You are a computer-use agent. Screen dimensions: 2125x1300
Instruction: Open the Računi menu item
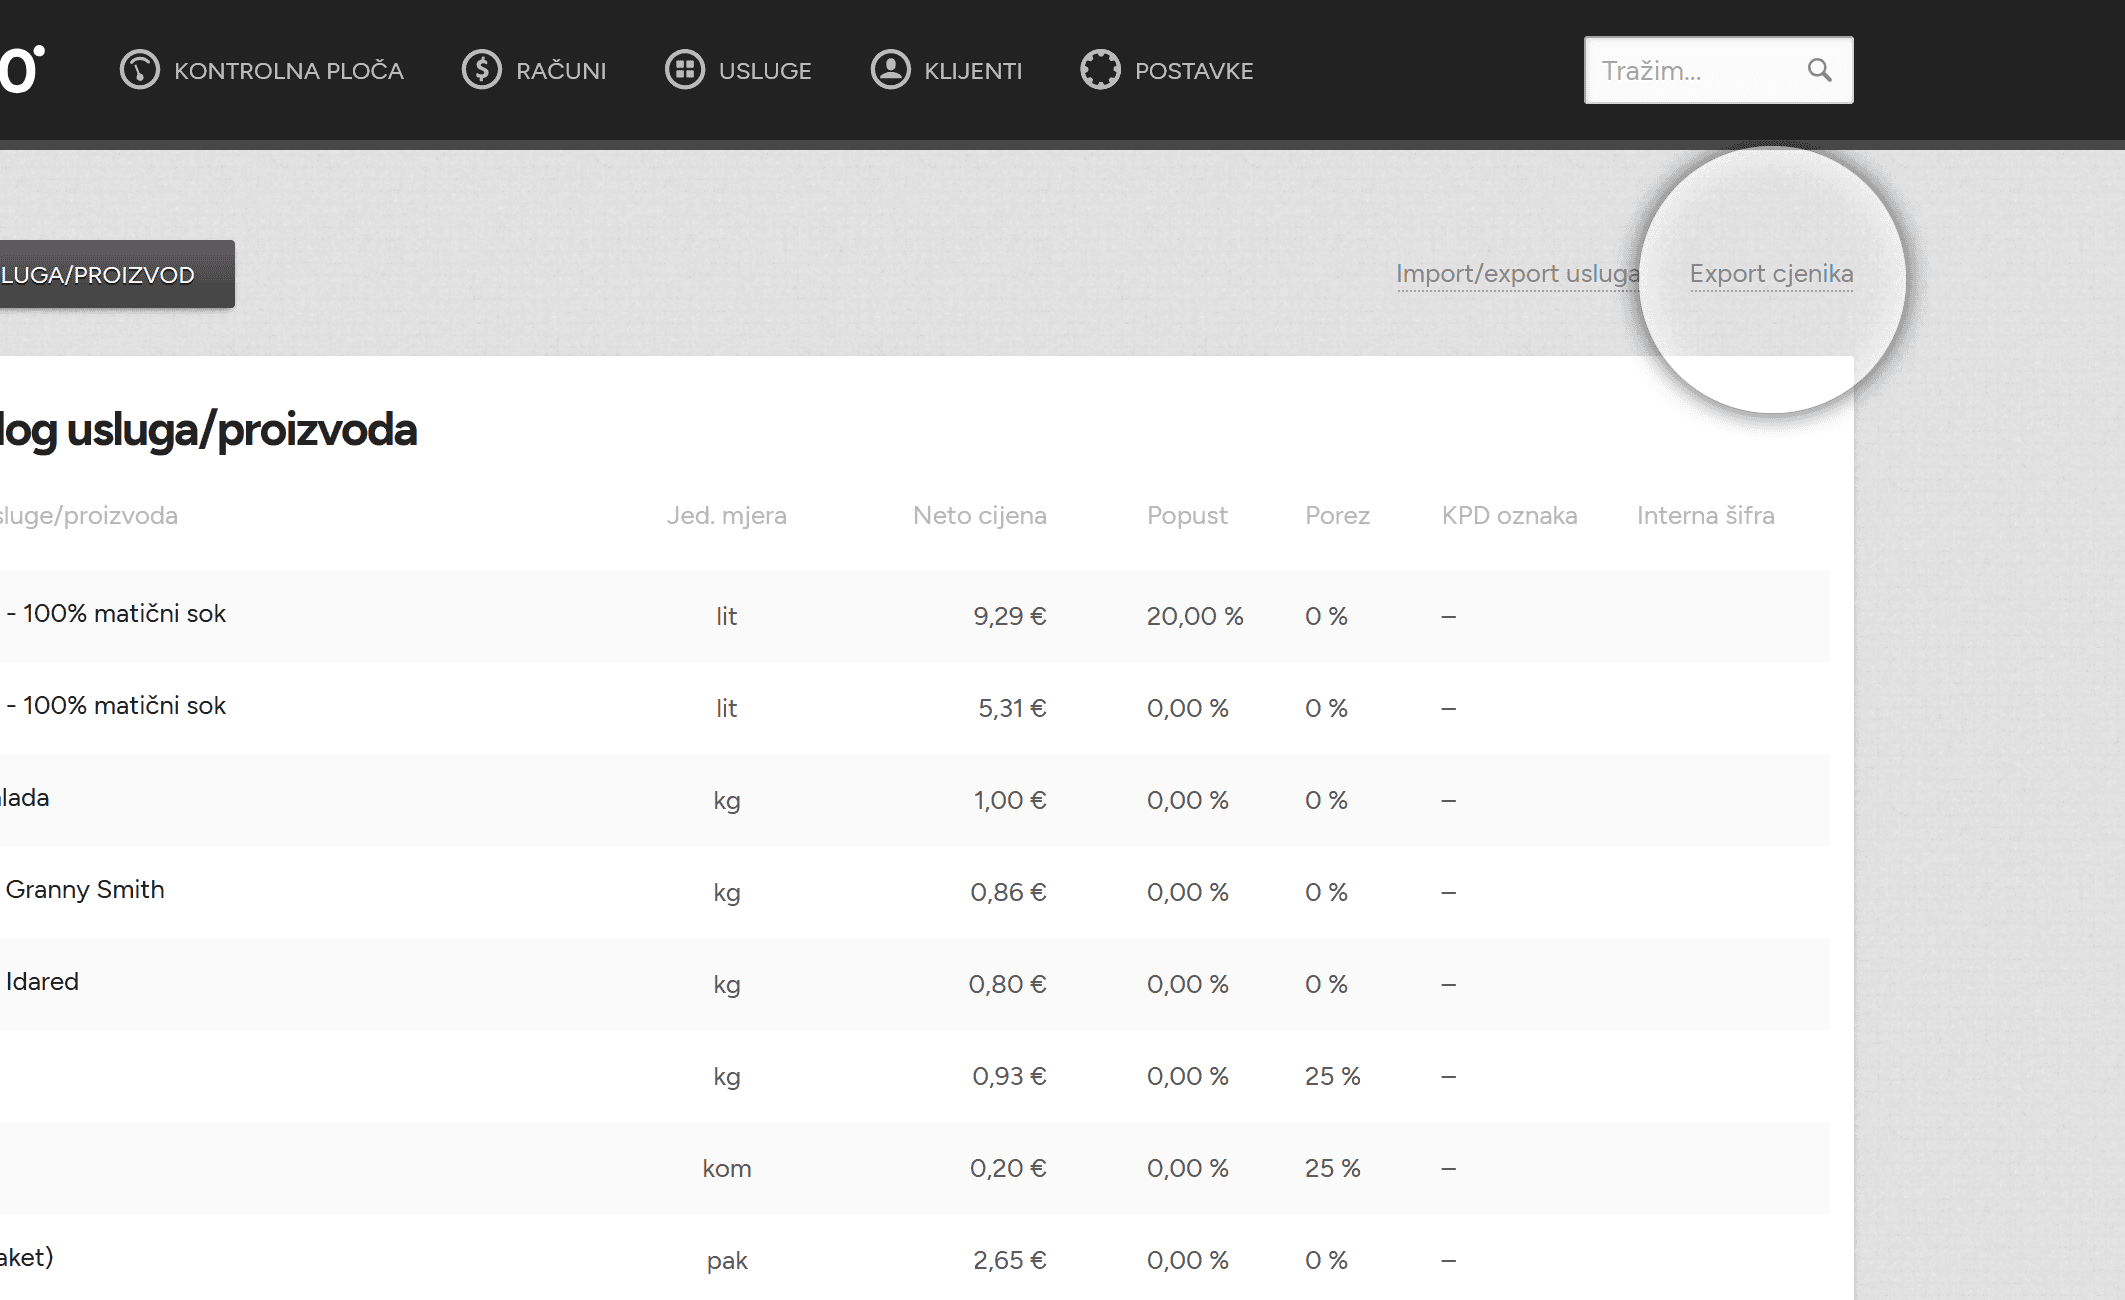(x=534, y=70)
